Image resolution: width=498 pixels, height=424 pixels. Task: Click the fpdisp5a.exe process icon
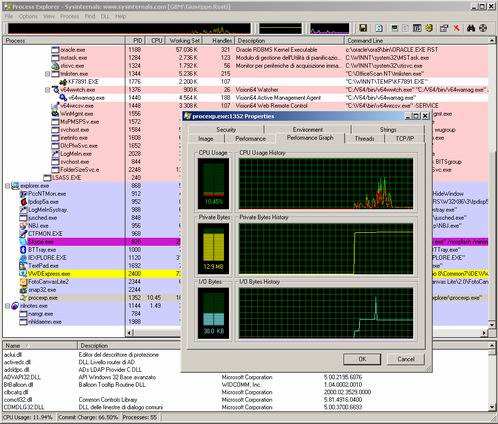pos(23,202)
